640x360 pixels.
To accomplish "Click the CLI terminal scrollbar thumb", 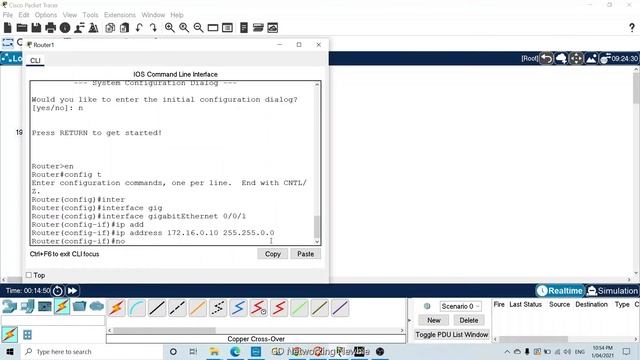I will (316, 227).
